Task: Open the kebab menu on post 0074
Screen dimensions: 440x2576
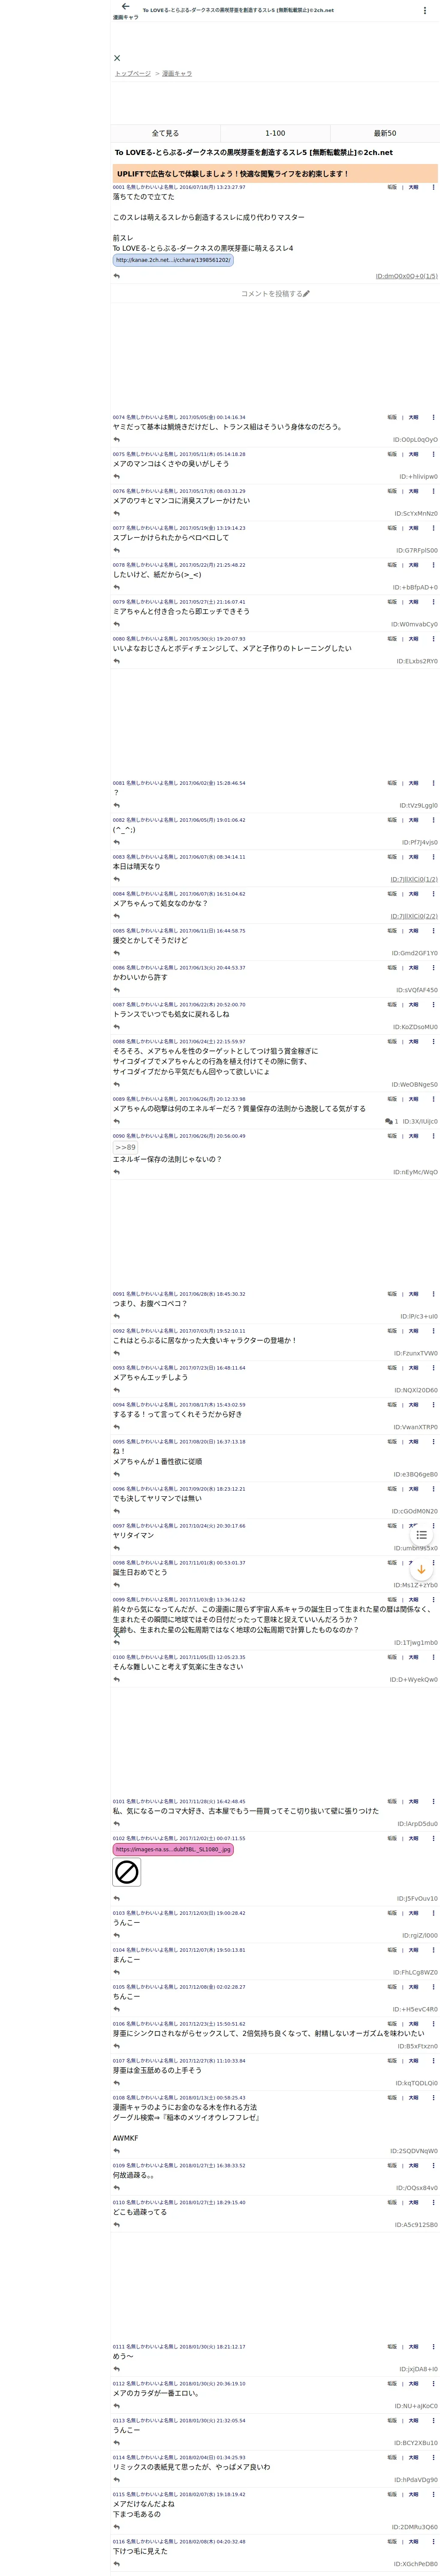Action: pyautogui.click(x=433, y=417)
